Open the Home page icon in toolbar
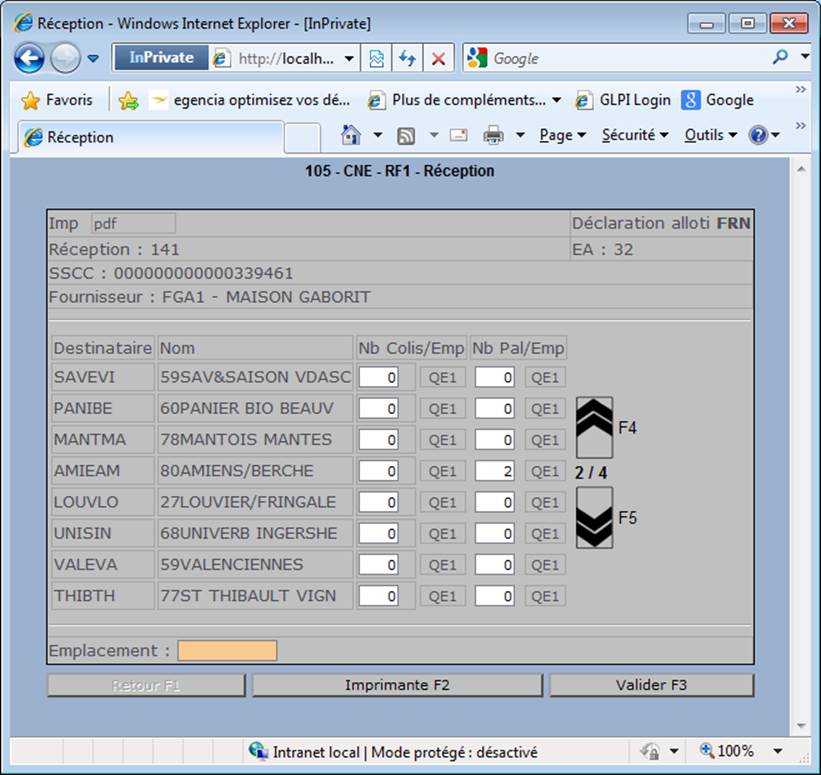Image resolution: width=821 pixels, height=775 pixels. pos(351,135)
